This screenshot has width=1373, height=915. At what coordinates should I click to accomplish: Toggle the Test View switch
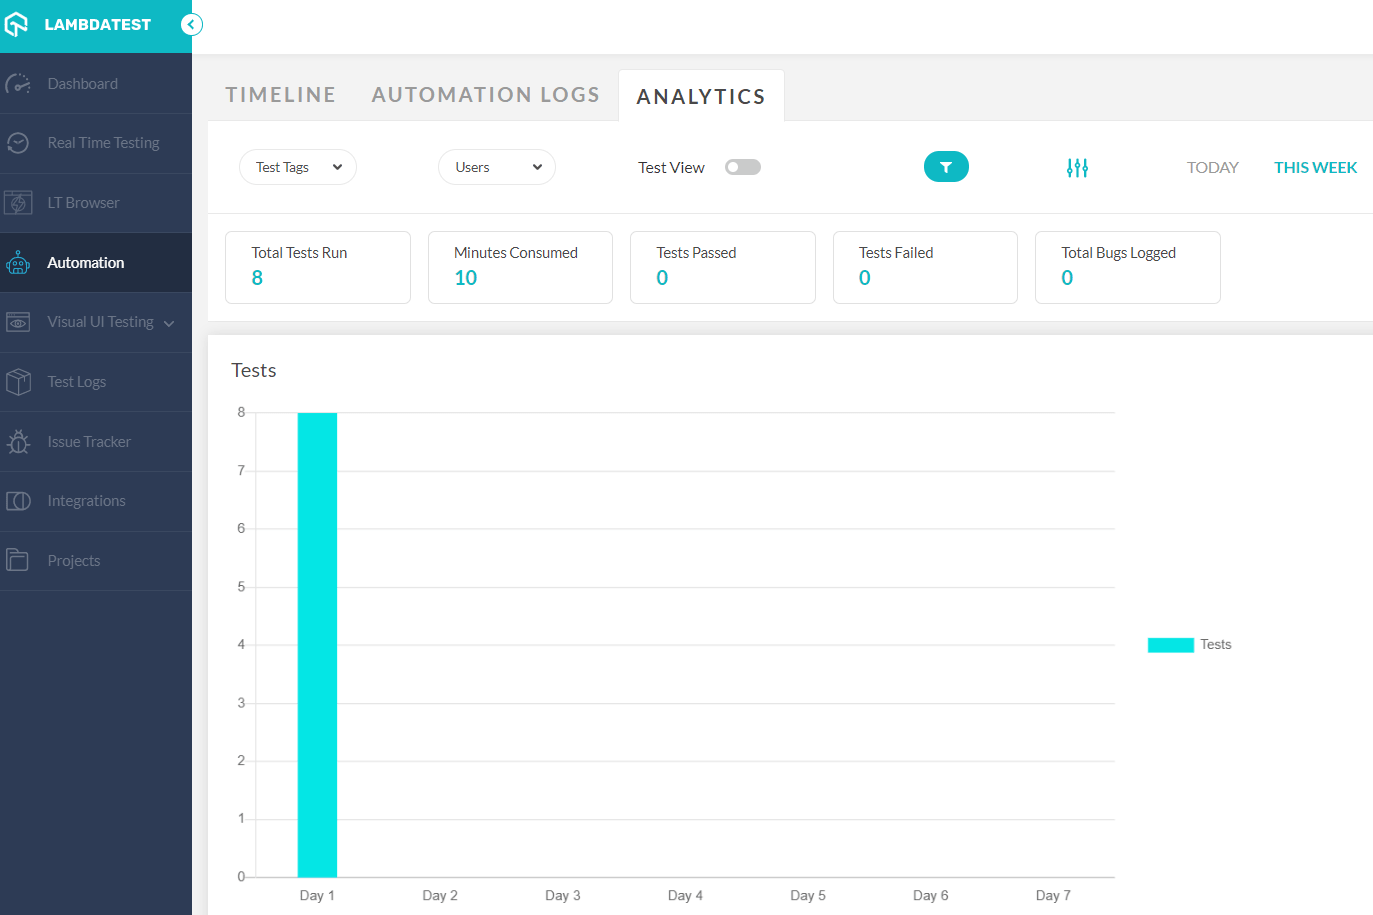coord(742,167)
